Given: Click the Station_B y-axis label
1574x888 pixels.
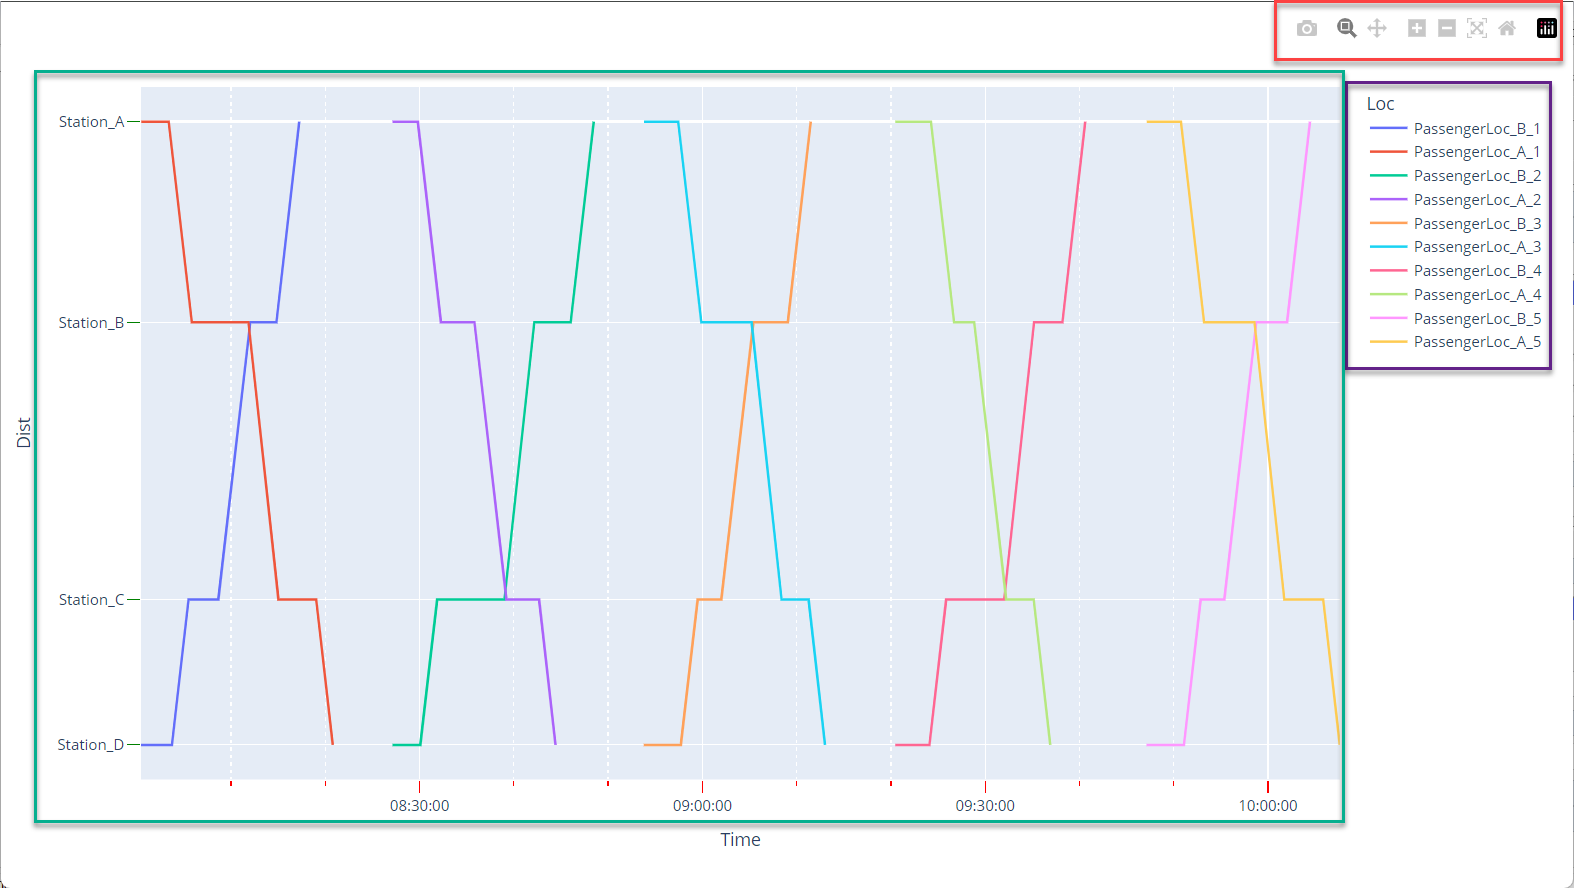Looking at the screenshot, I should pos(91,323).
